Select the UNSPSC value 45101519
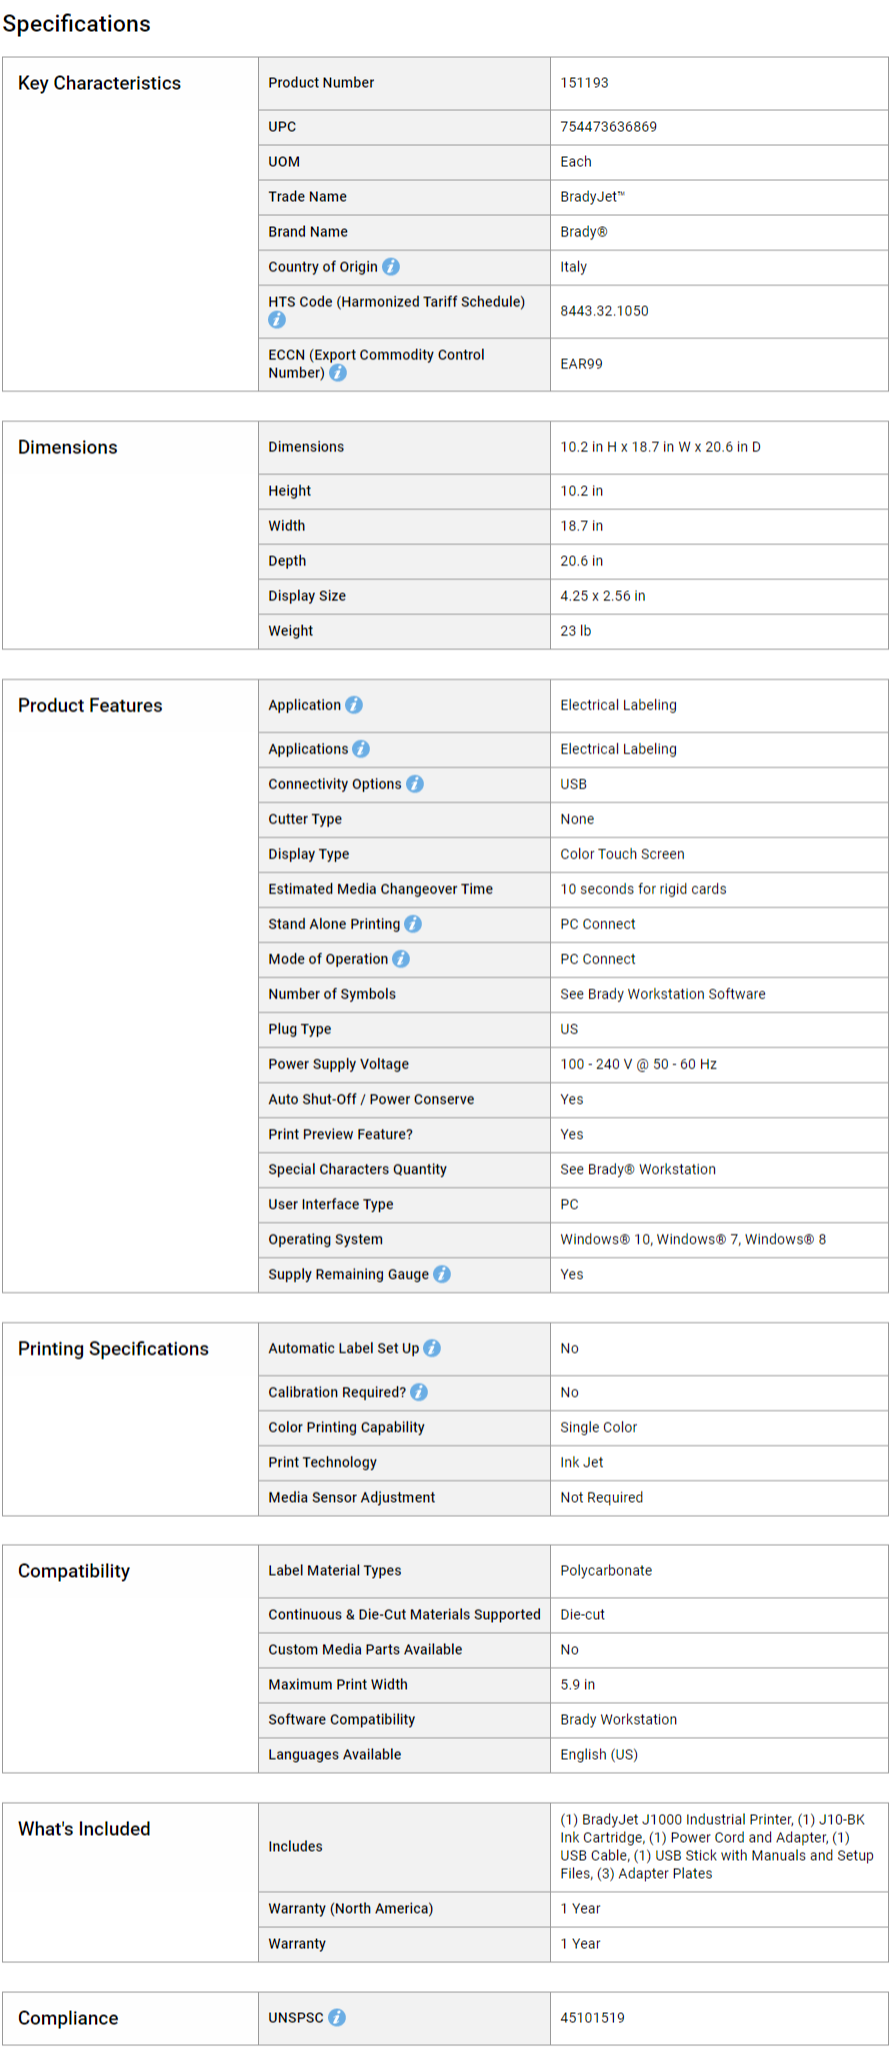 592,2018
